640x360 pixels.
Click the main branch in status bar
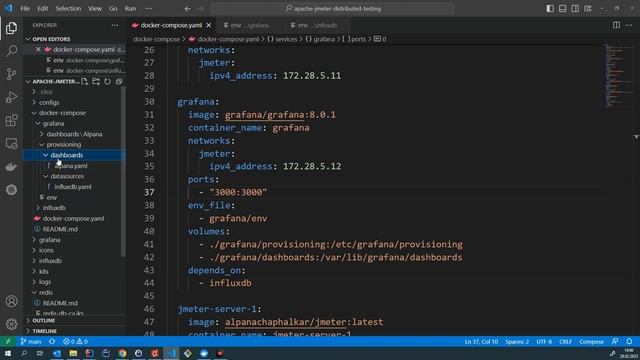coord(31,341)
